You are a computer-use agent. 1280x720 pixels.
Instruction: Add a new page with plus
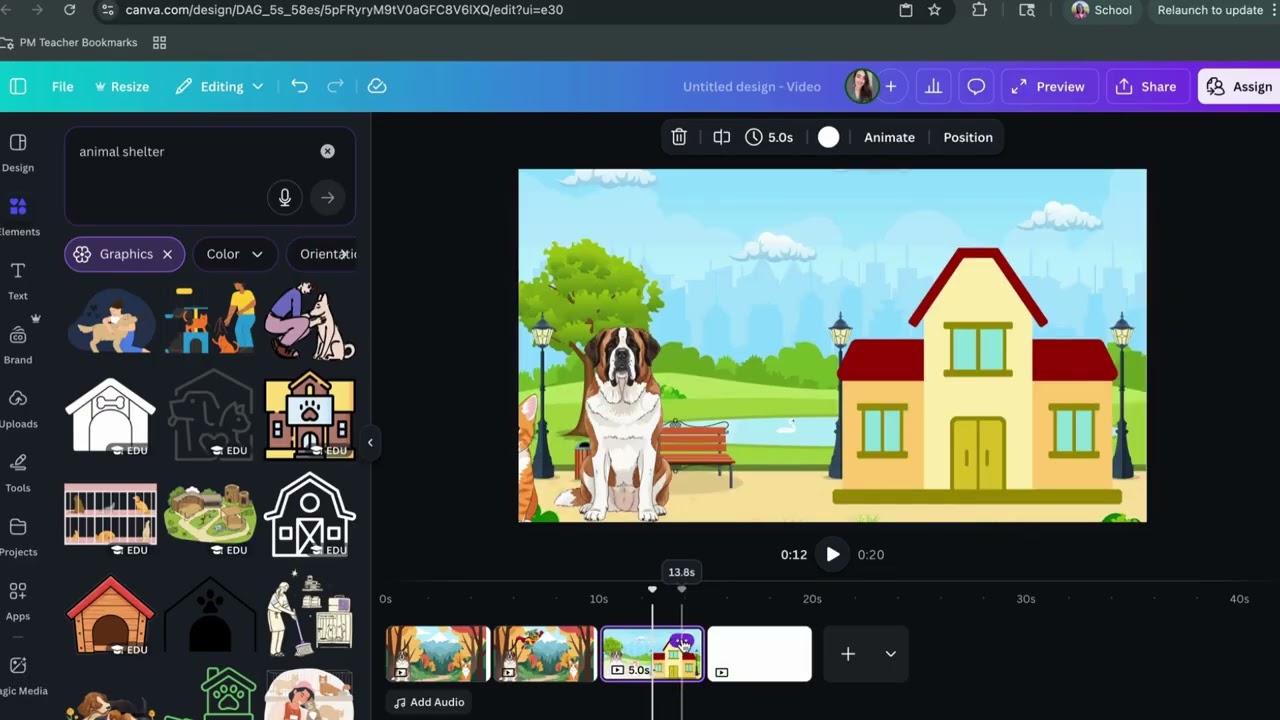[848, 654]
